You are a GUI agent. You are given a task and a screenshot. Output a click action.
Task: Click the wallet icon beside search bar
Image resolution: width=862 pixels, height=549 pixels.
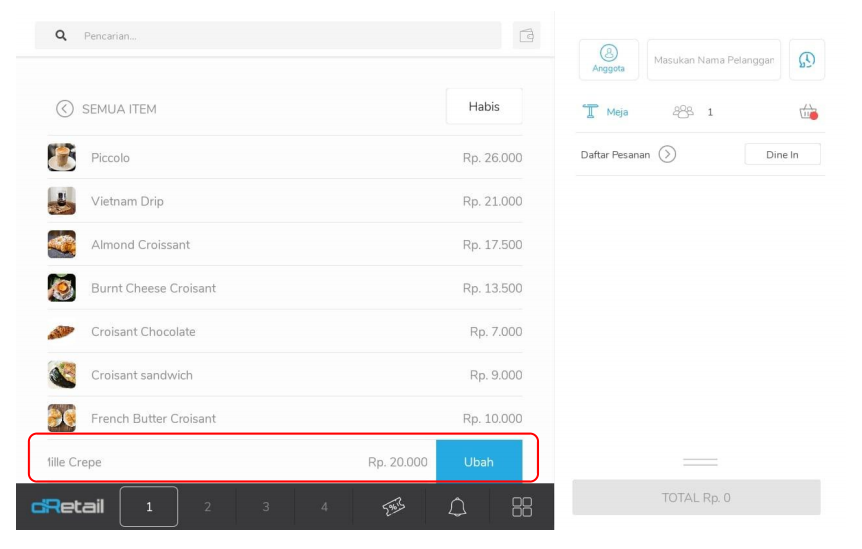(x=526, y=36)
